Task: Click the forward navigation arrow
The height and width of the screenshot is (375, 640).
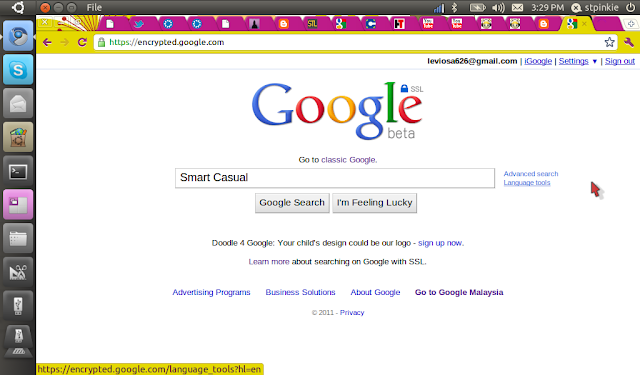Action: [x=64, y=42]
